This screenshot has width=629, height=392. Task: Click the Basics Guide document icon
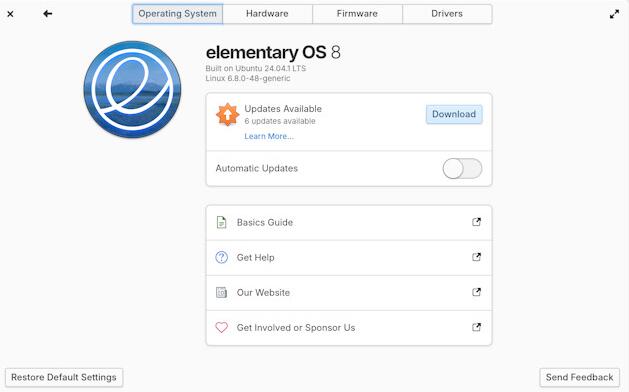pos(221,222)
